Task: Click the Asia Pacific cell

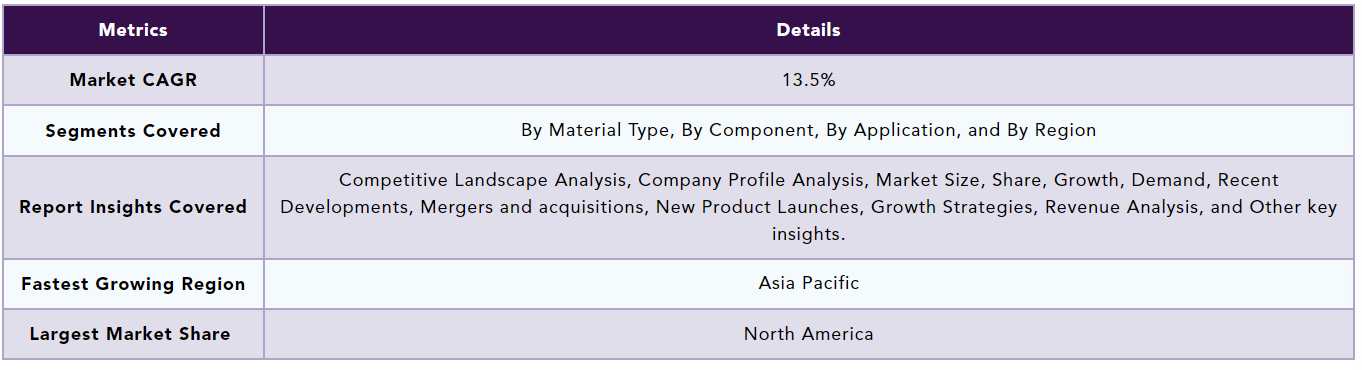Action: (809, 283)
